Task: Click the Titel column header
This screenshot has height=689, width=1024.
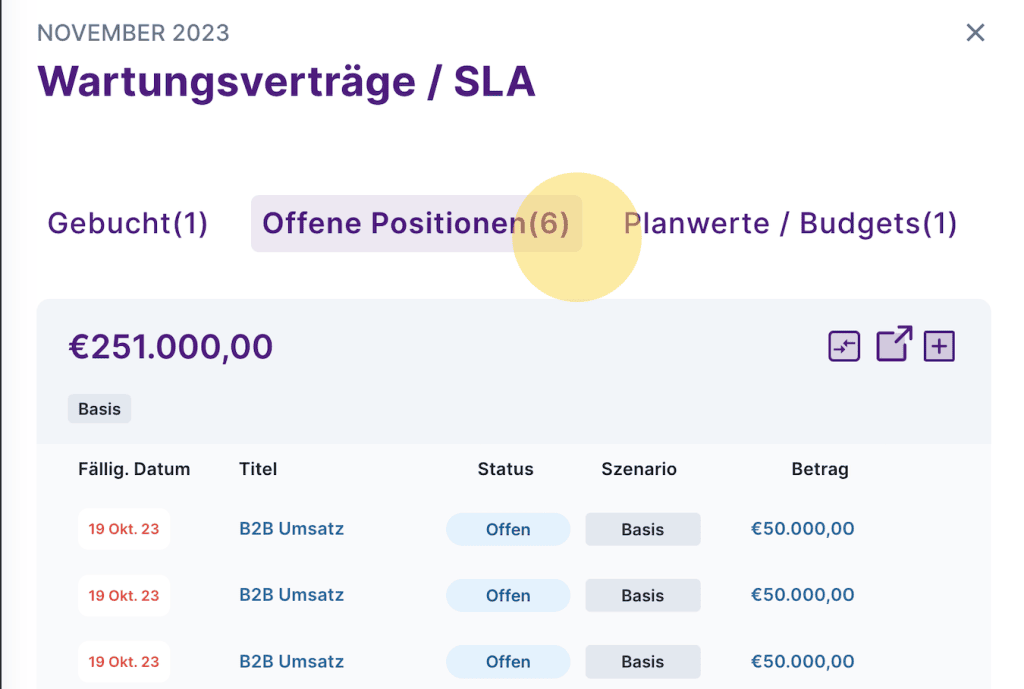Action: point(258,469)
